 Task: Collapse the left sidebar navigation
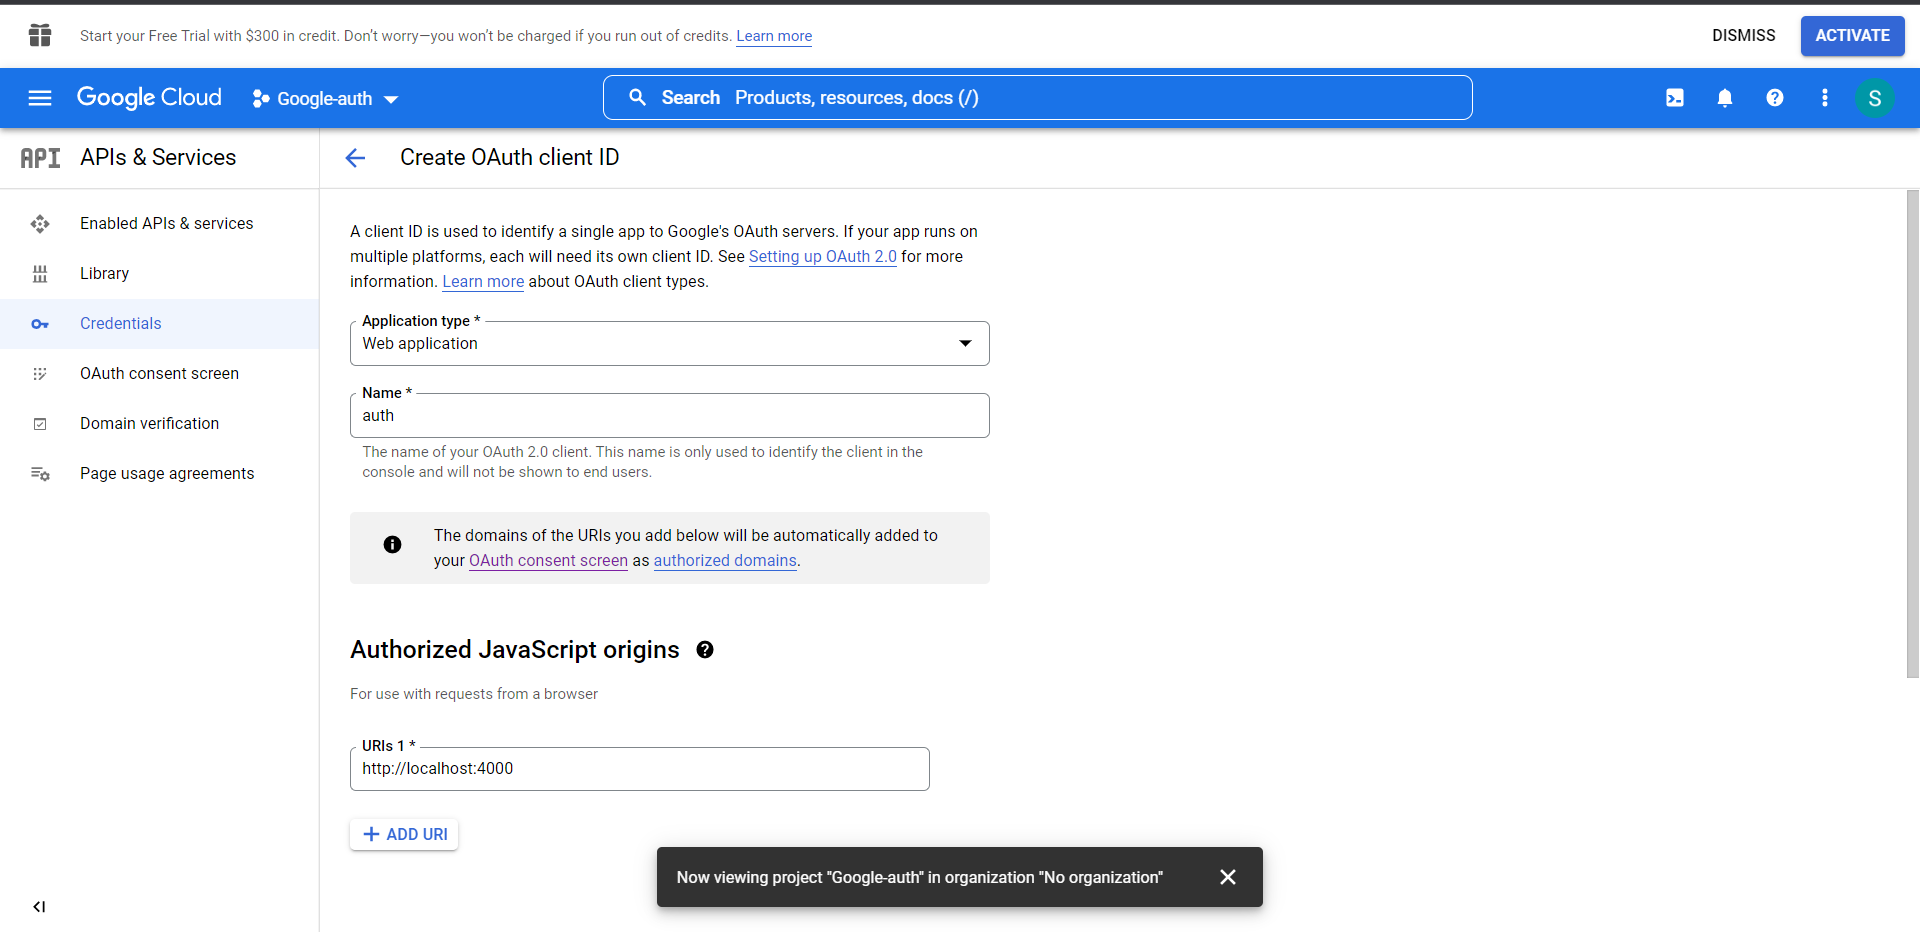[x=39, y=907]
